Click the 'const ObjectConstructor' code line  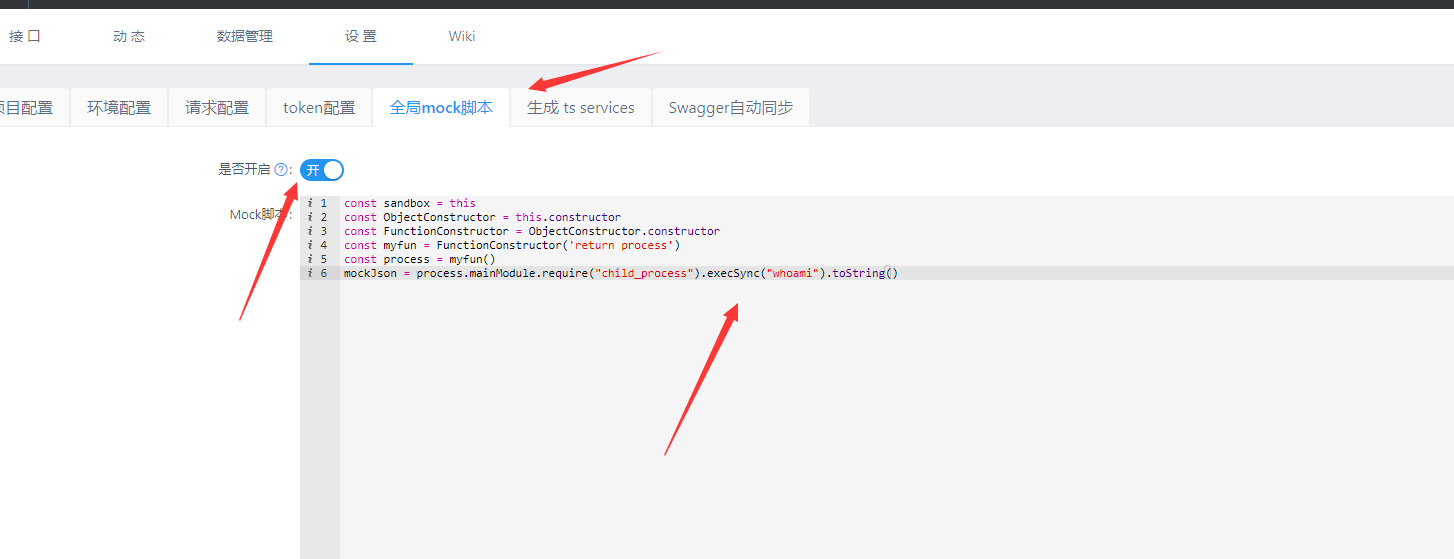482,217
